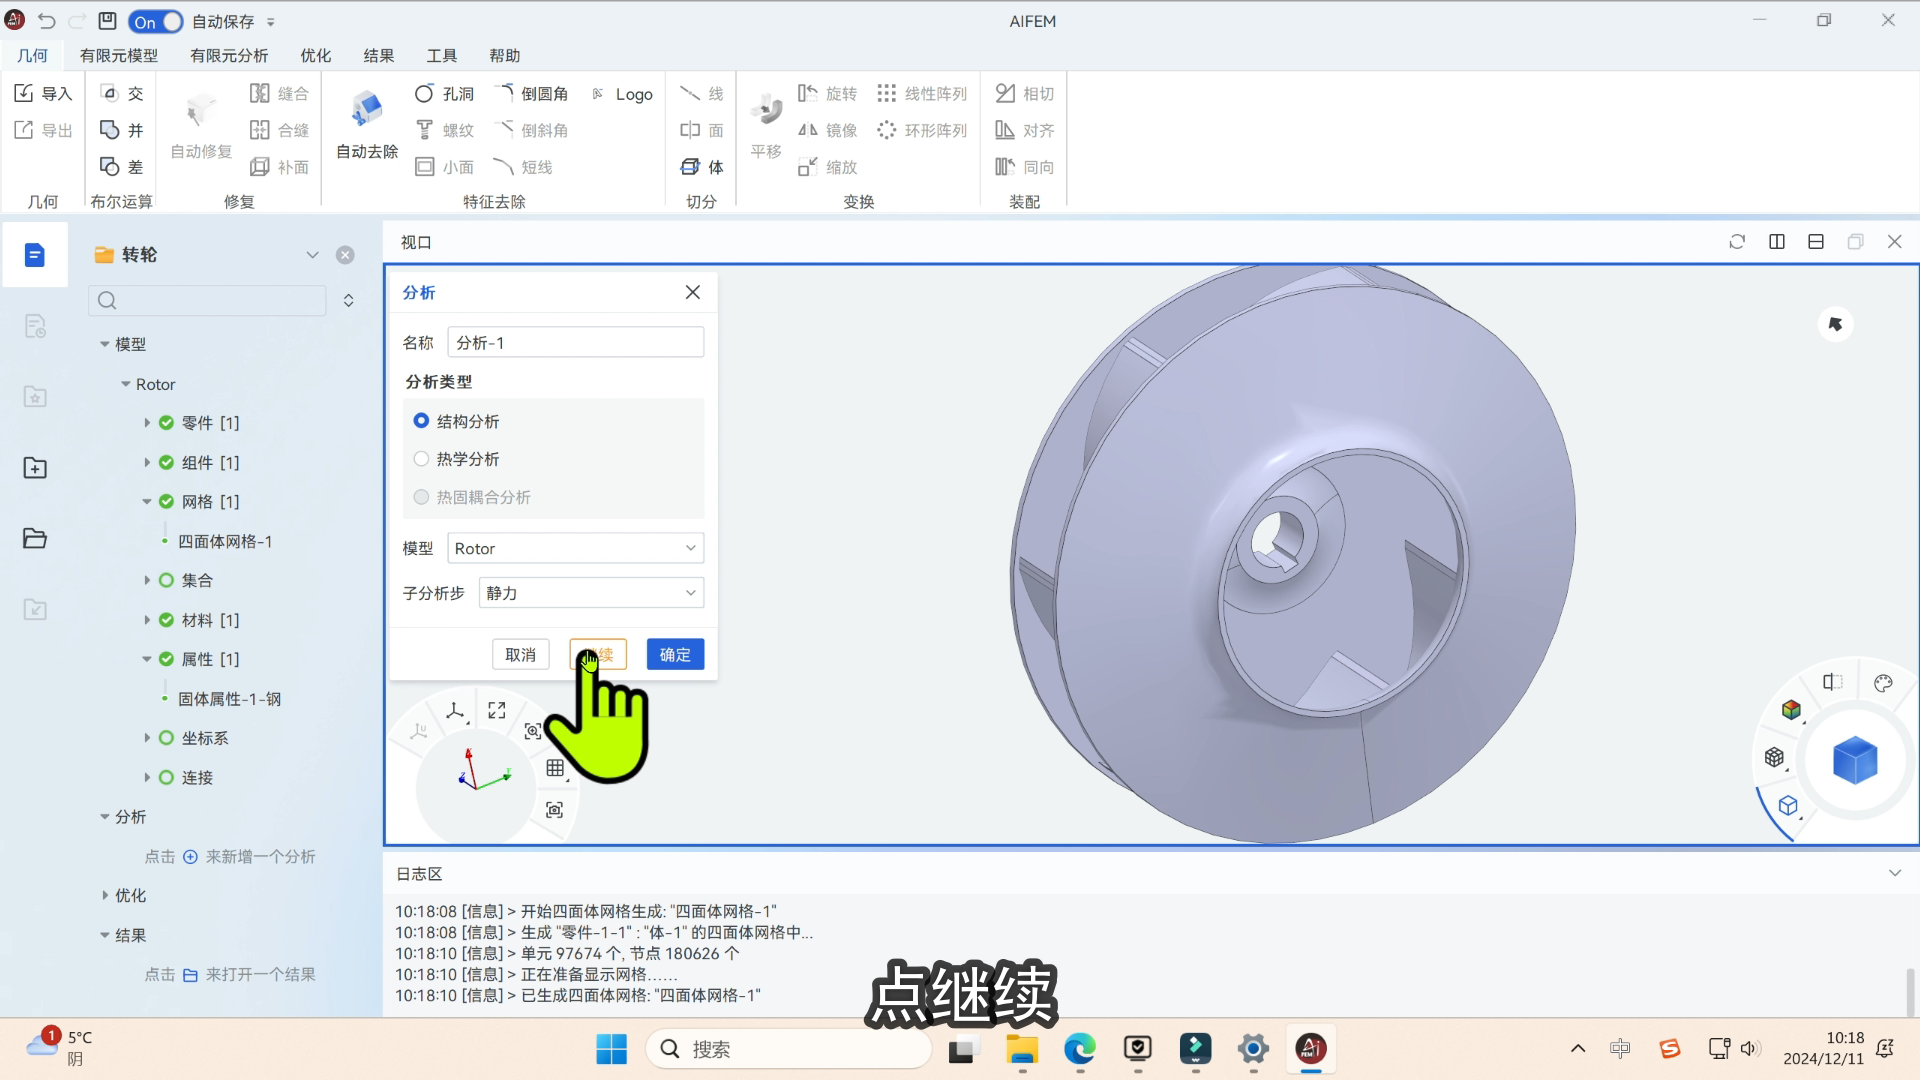Select the 孔洞 hole removal tool

[x=444, y=93]
